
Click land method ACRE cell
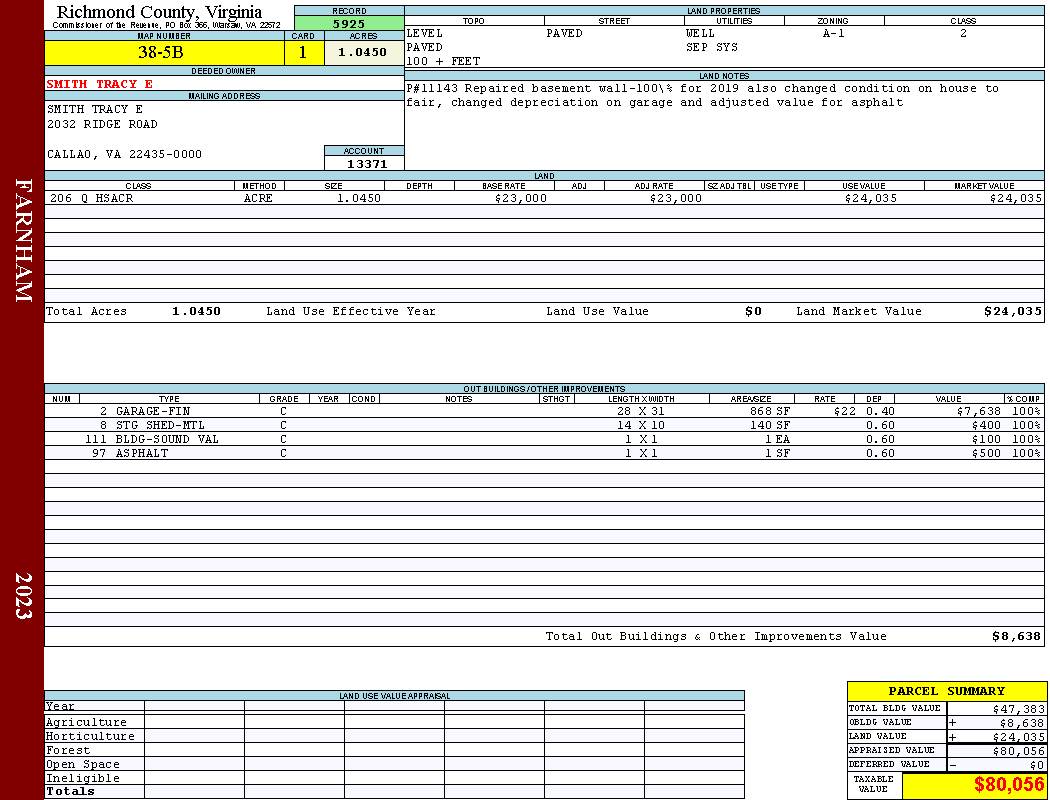259,198
